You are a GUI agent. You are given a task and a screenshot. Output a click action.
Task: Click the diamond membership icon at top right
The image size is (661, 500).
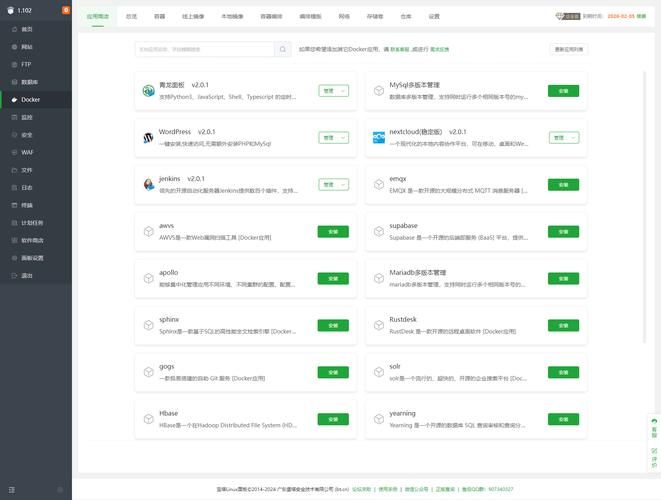[559, 16]
